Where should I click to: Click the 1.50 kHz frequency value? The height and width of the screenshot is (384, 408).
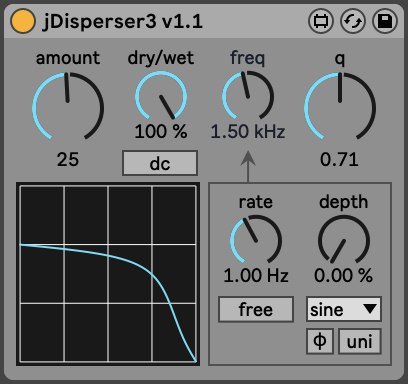[248, 131]
